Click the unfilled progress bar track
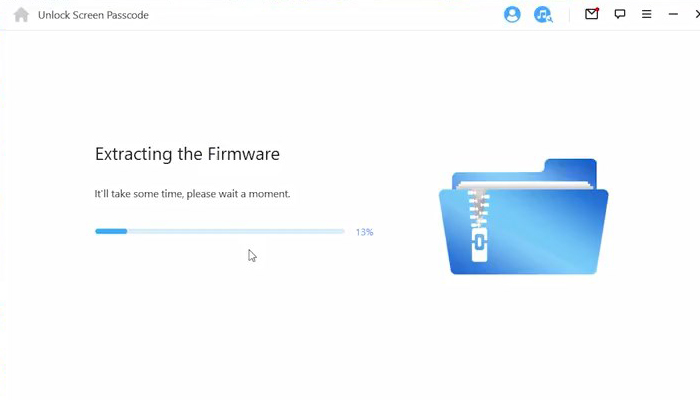 pyautogui.click(x=236, y=231)
